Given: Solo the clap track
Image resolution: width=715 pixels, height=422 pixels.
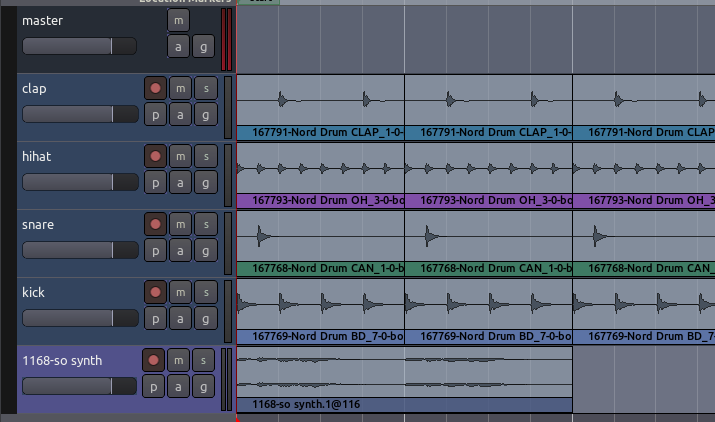Looking at the screenshot, I should [206, 89].
